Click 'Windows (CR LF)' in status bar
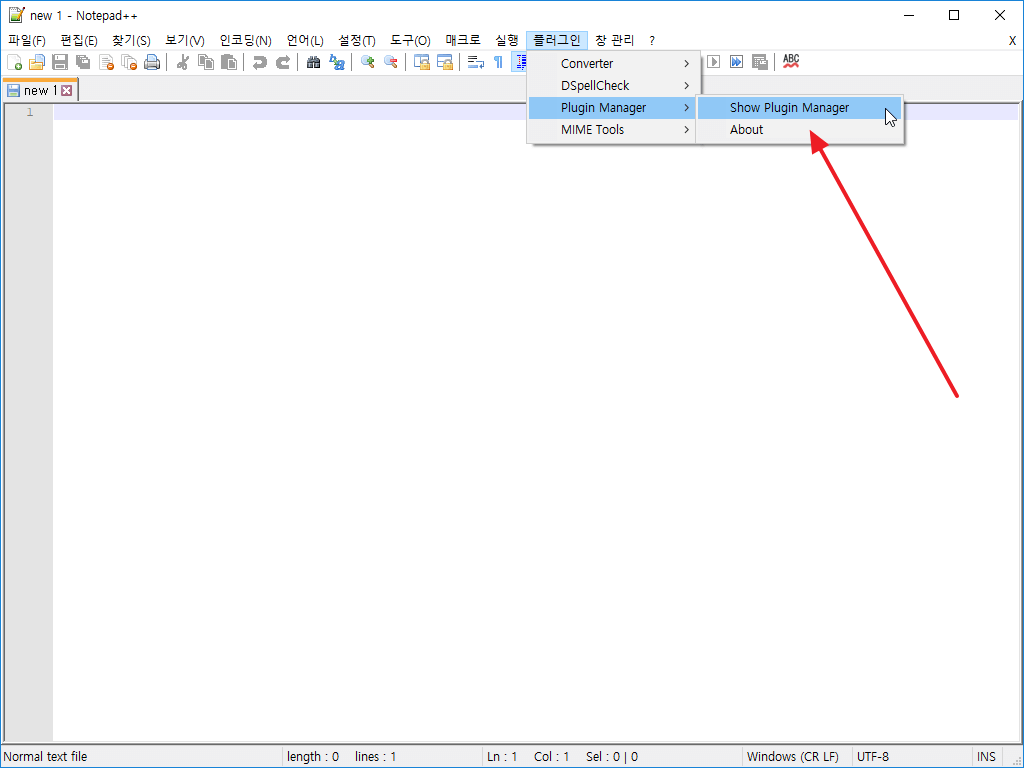Image resolution: width=1024 pixels, height=768 pixels. coord(792,756)
